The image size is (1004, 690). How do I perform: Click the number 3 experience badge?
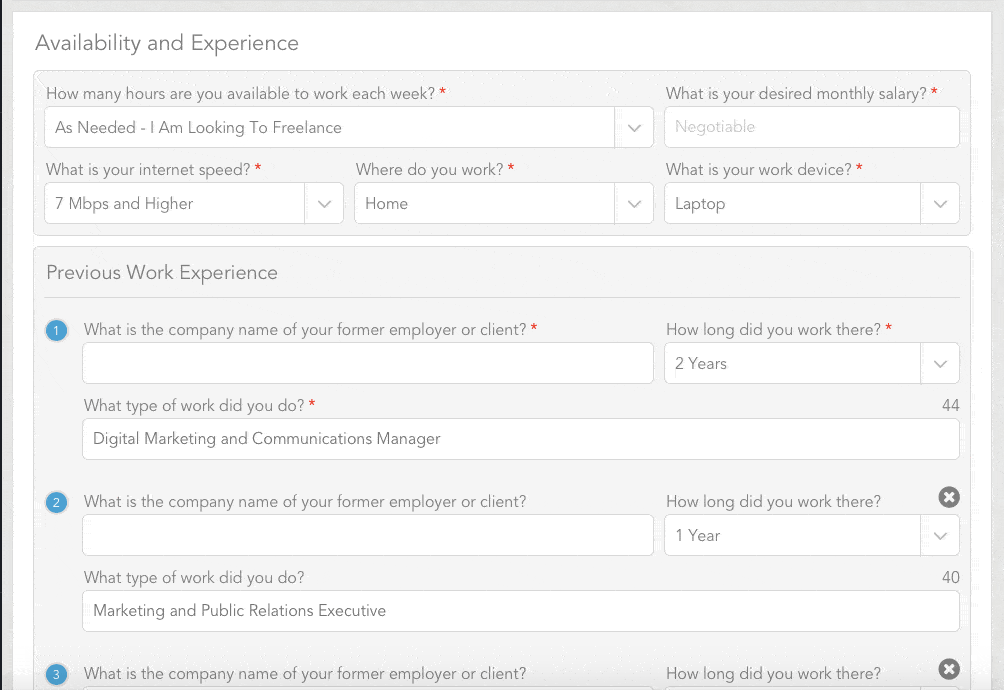(57, 675)
